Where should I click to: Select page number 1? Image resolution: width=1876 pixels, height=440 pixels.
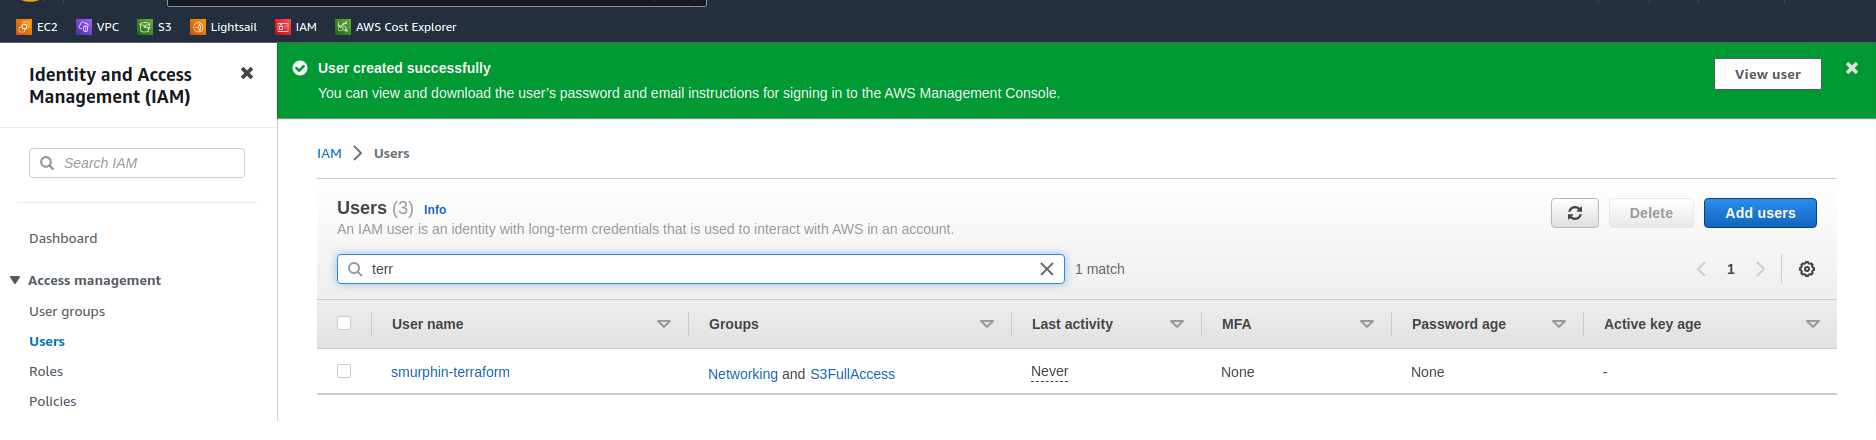click(1731, 269)
